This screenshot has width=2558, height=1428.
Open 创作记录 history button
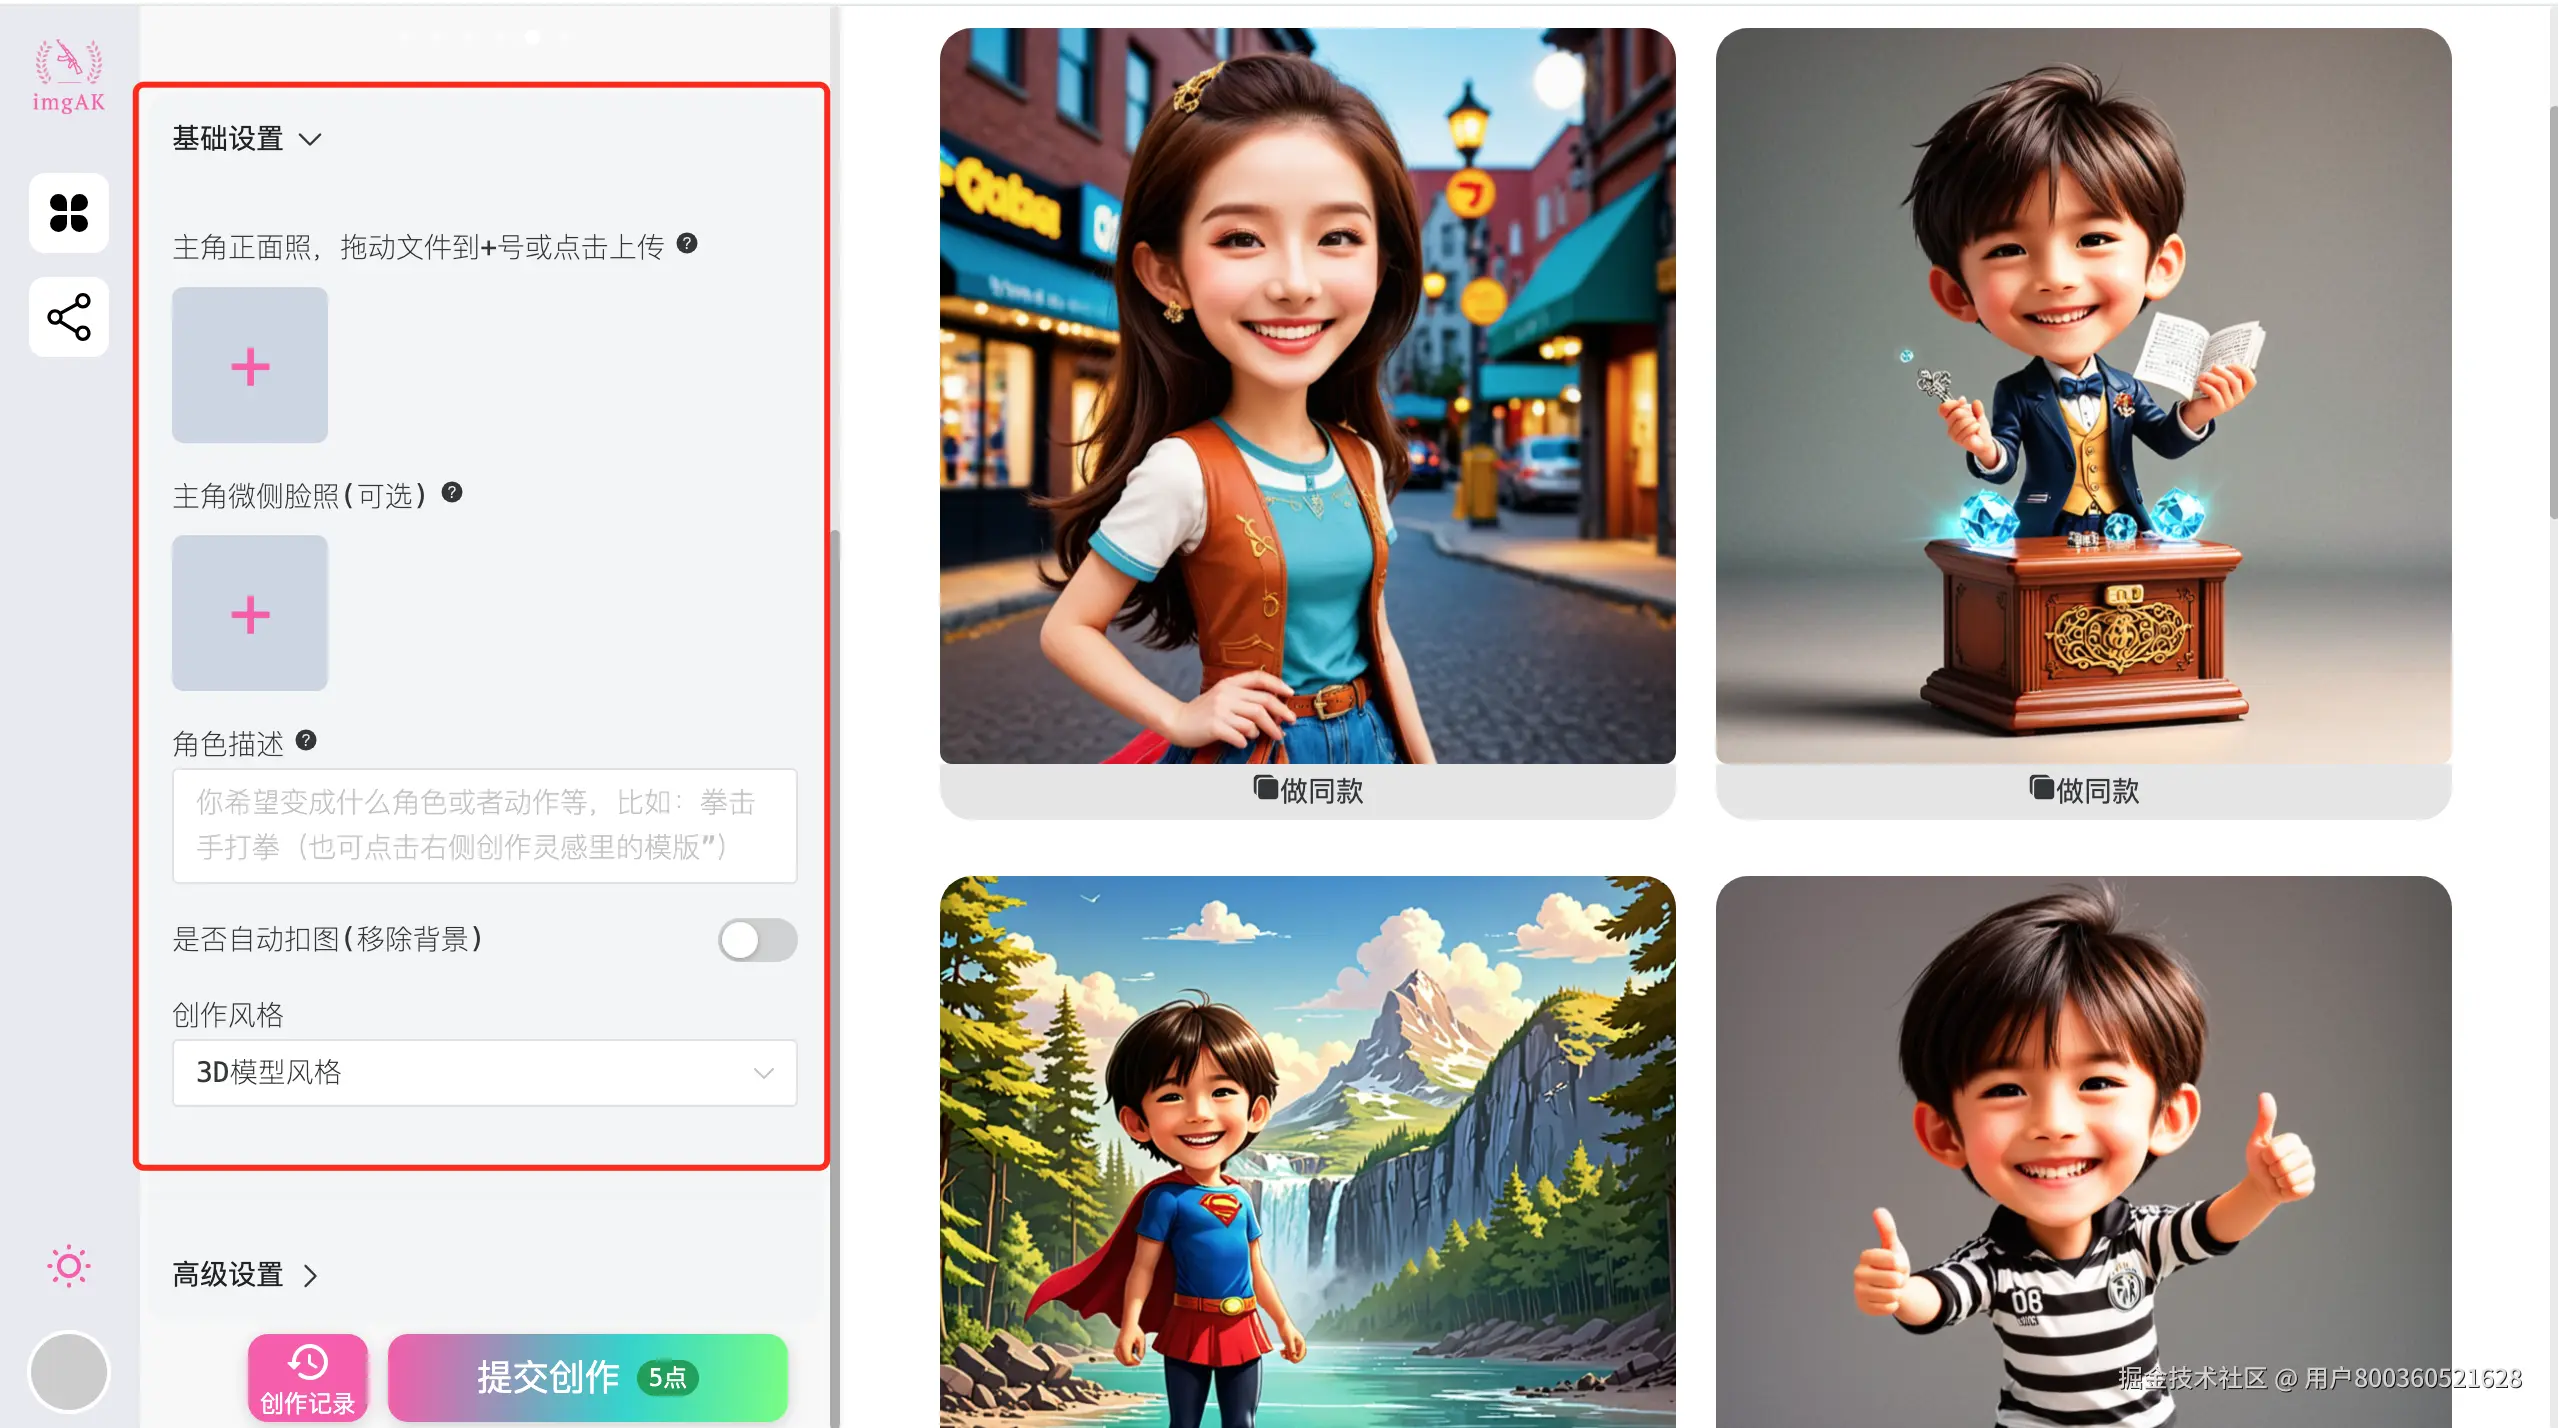click(x=308, y=1378)
